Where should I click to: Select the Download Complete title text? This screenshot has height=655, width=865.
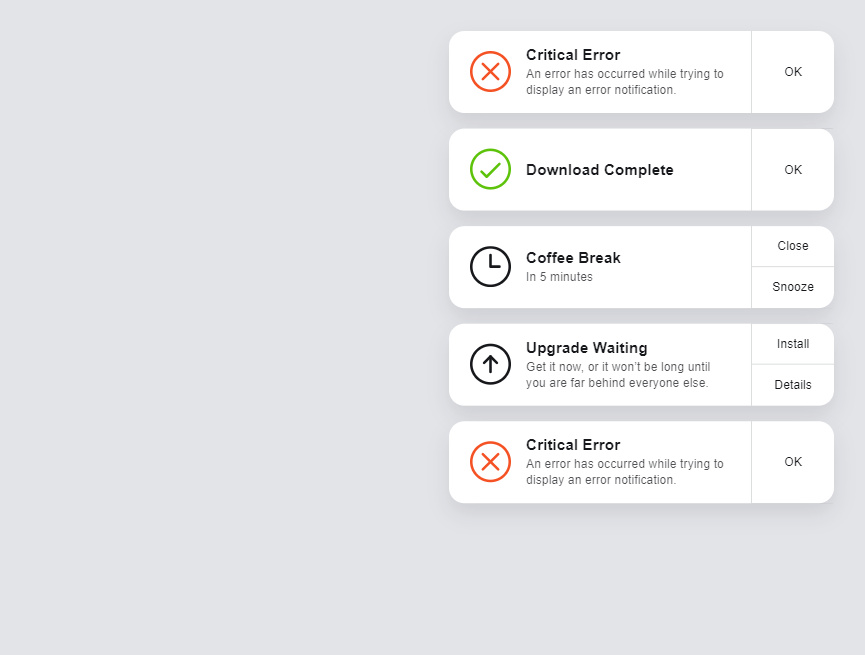click(600, 170)
